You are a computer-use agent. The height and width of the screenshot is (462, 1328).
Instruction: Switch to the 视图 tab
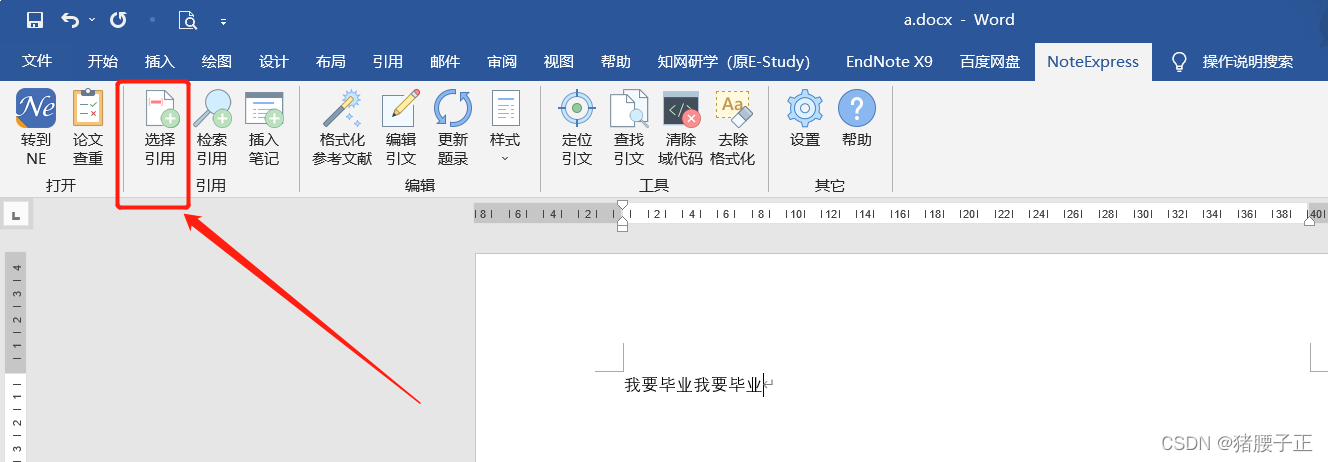coord(559,61)
